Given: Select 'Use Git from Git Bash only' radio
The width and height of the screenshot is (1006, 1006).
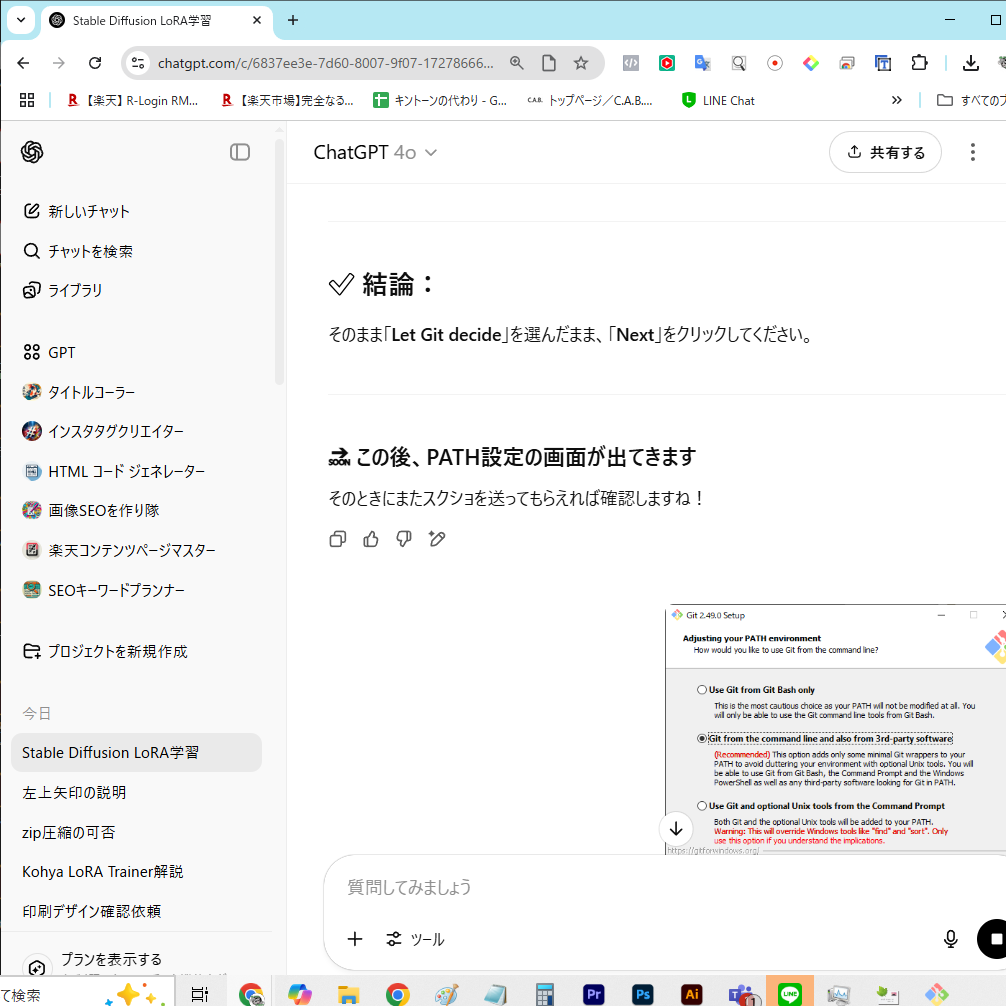Looking at the screenshot, I should 702,690.
